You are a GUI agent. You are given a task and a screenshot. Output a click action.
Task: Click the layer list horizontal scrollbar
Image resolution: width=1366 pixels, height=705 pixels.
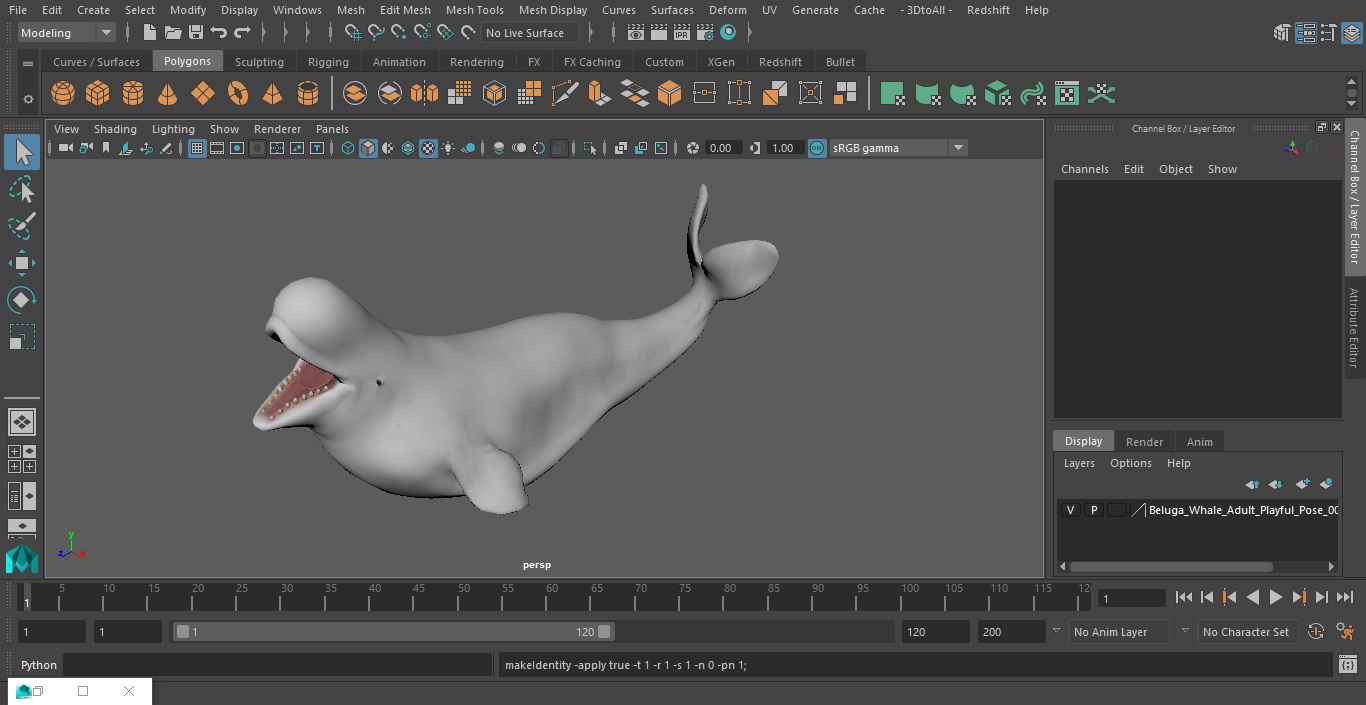[x=1171, y=566]
